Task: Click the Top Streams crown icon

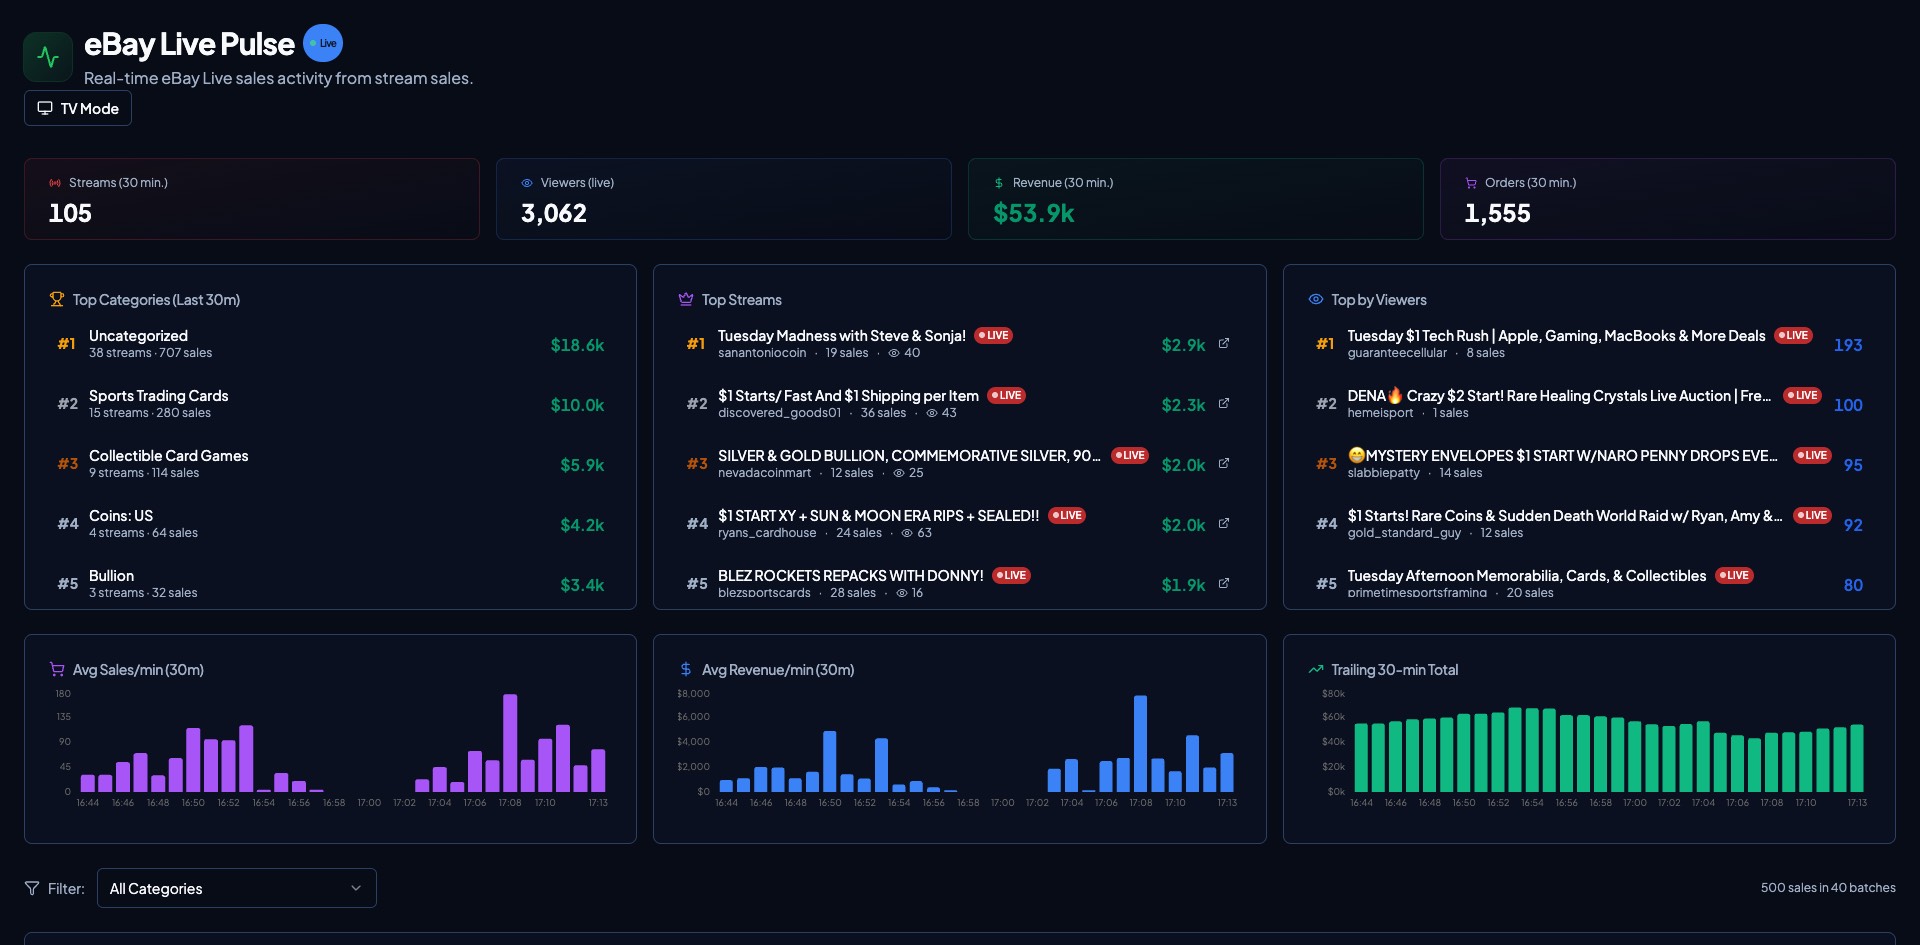Action: coord(686,299)
